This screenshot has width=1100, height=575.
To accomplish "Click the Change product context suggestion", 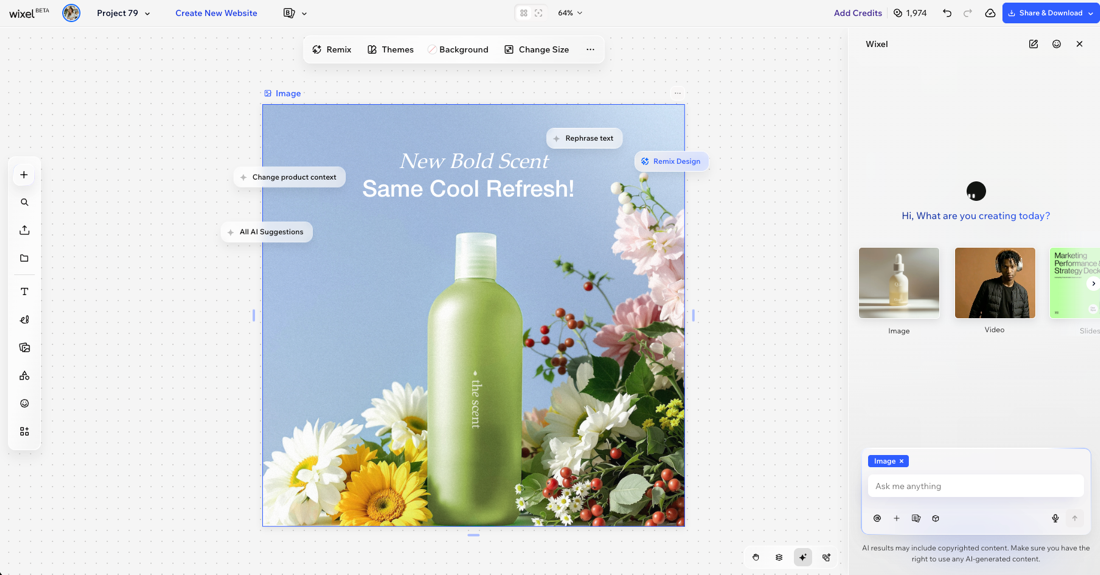I will click(x=289, y=177).
